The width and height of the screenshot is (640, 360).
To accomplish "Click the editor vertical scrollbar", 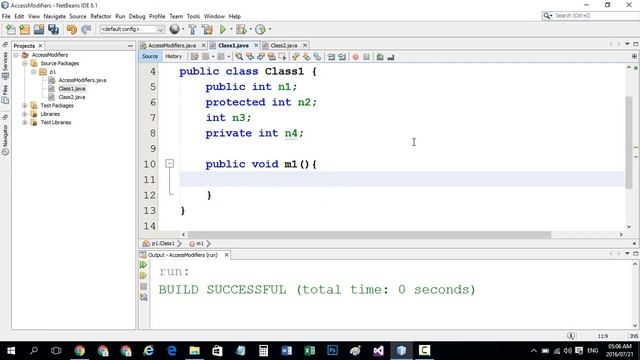I will coord(629,142).
